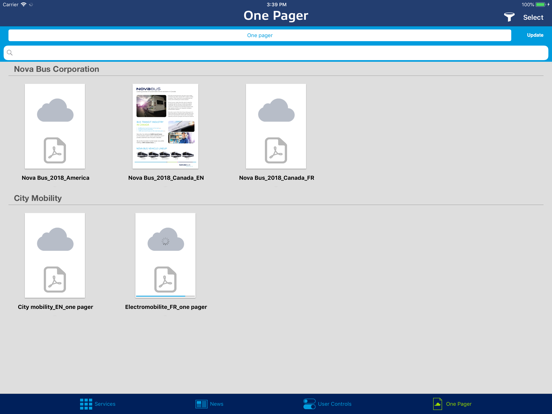This screenshot has height=414, width=552.
Task: Click the One pager category field
Action: coord(260,35)
